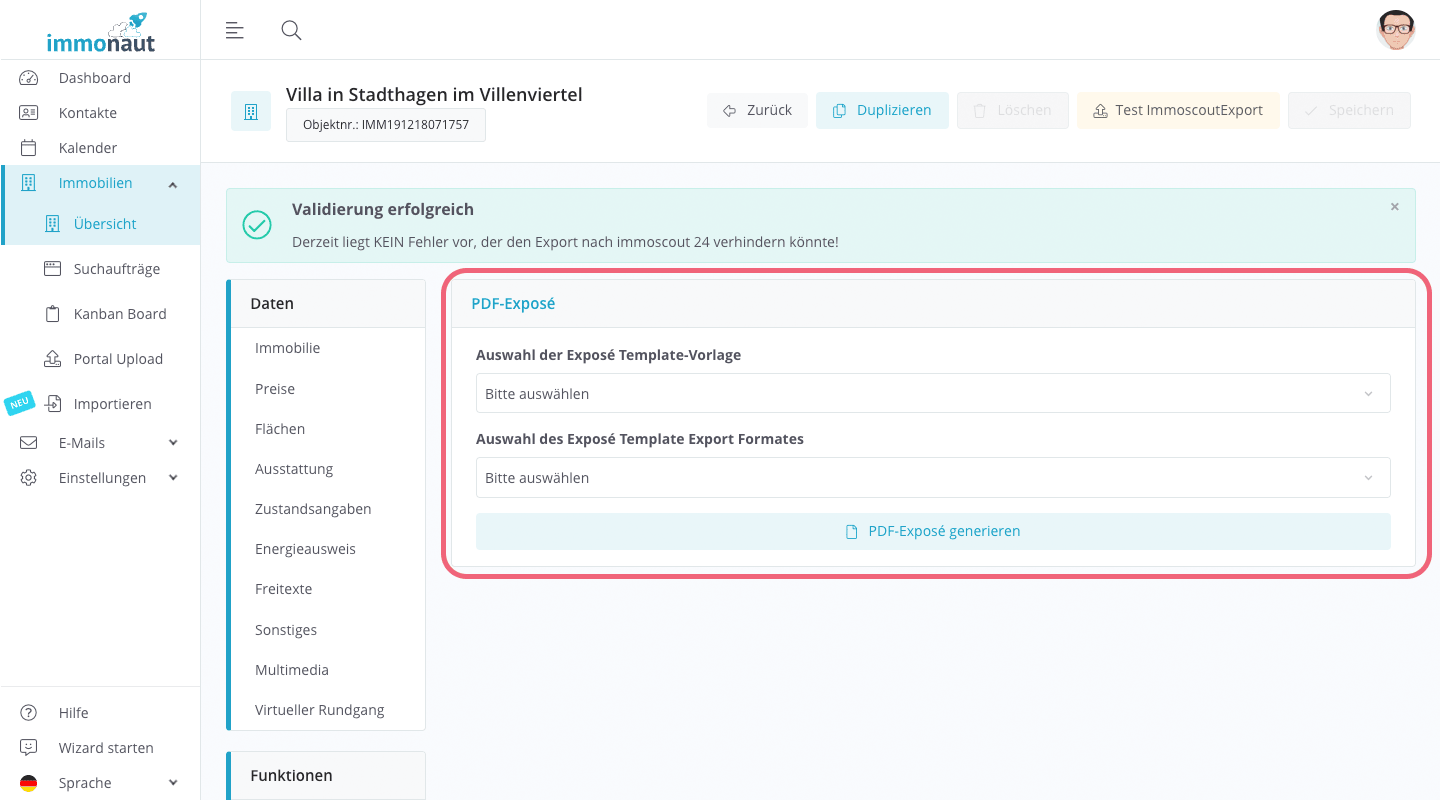Image resolution: width=1440 pixels, height=800 pixels.
Task: Click the building icon beside property title
Action: pyautogui.click(x=251, y=111)
